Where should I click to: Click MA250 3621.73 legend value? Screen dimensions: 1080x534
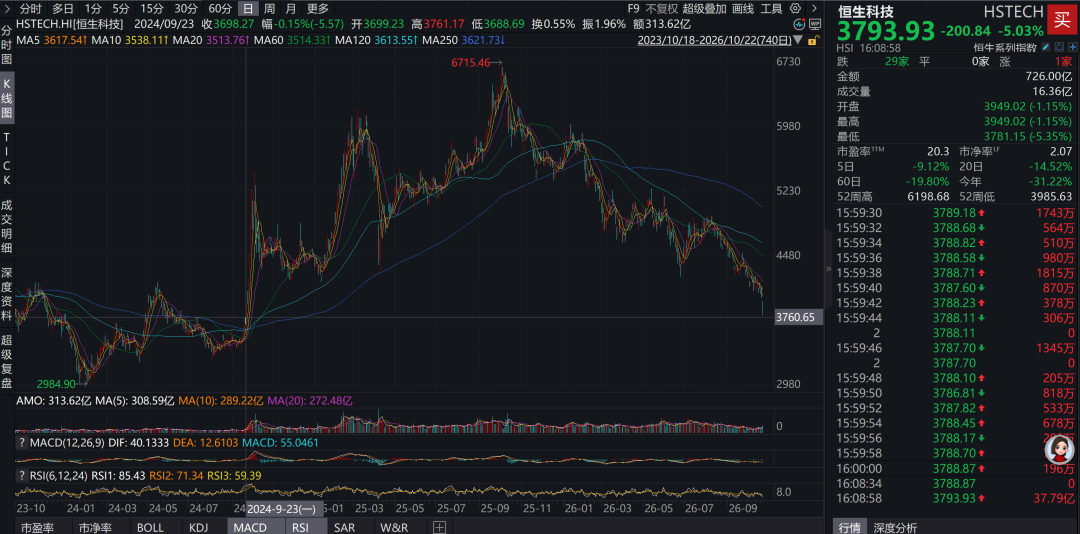[464, 40]
